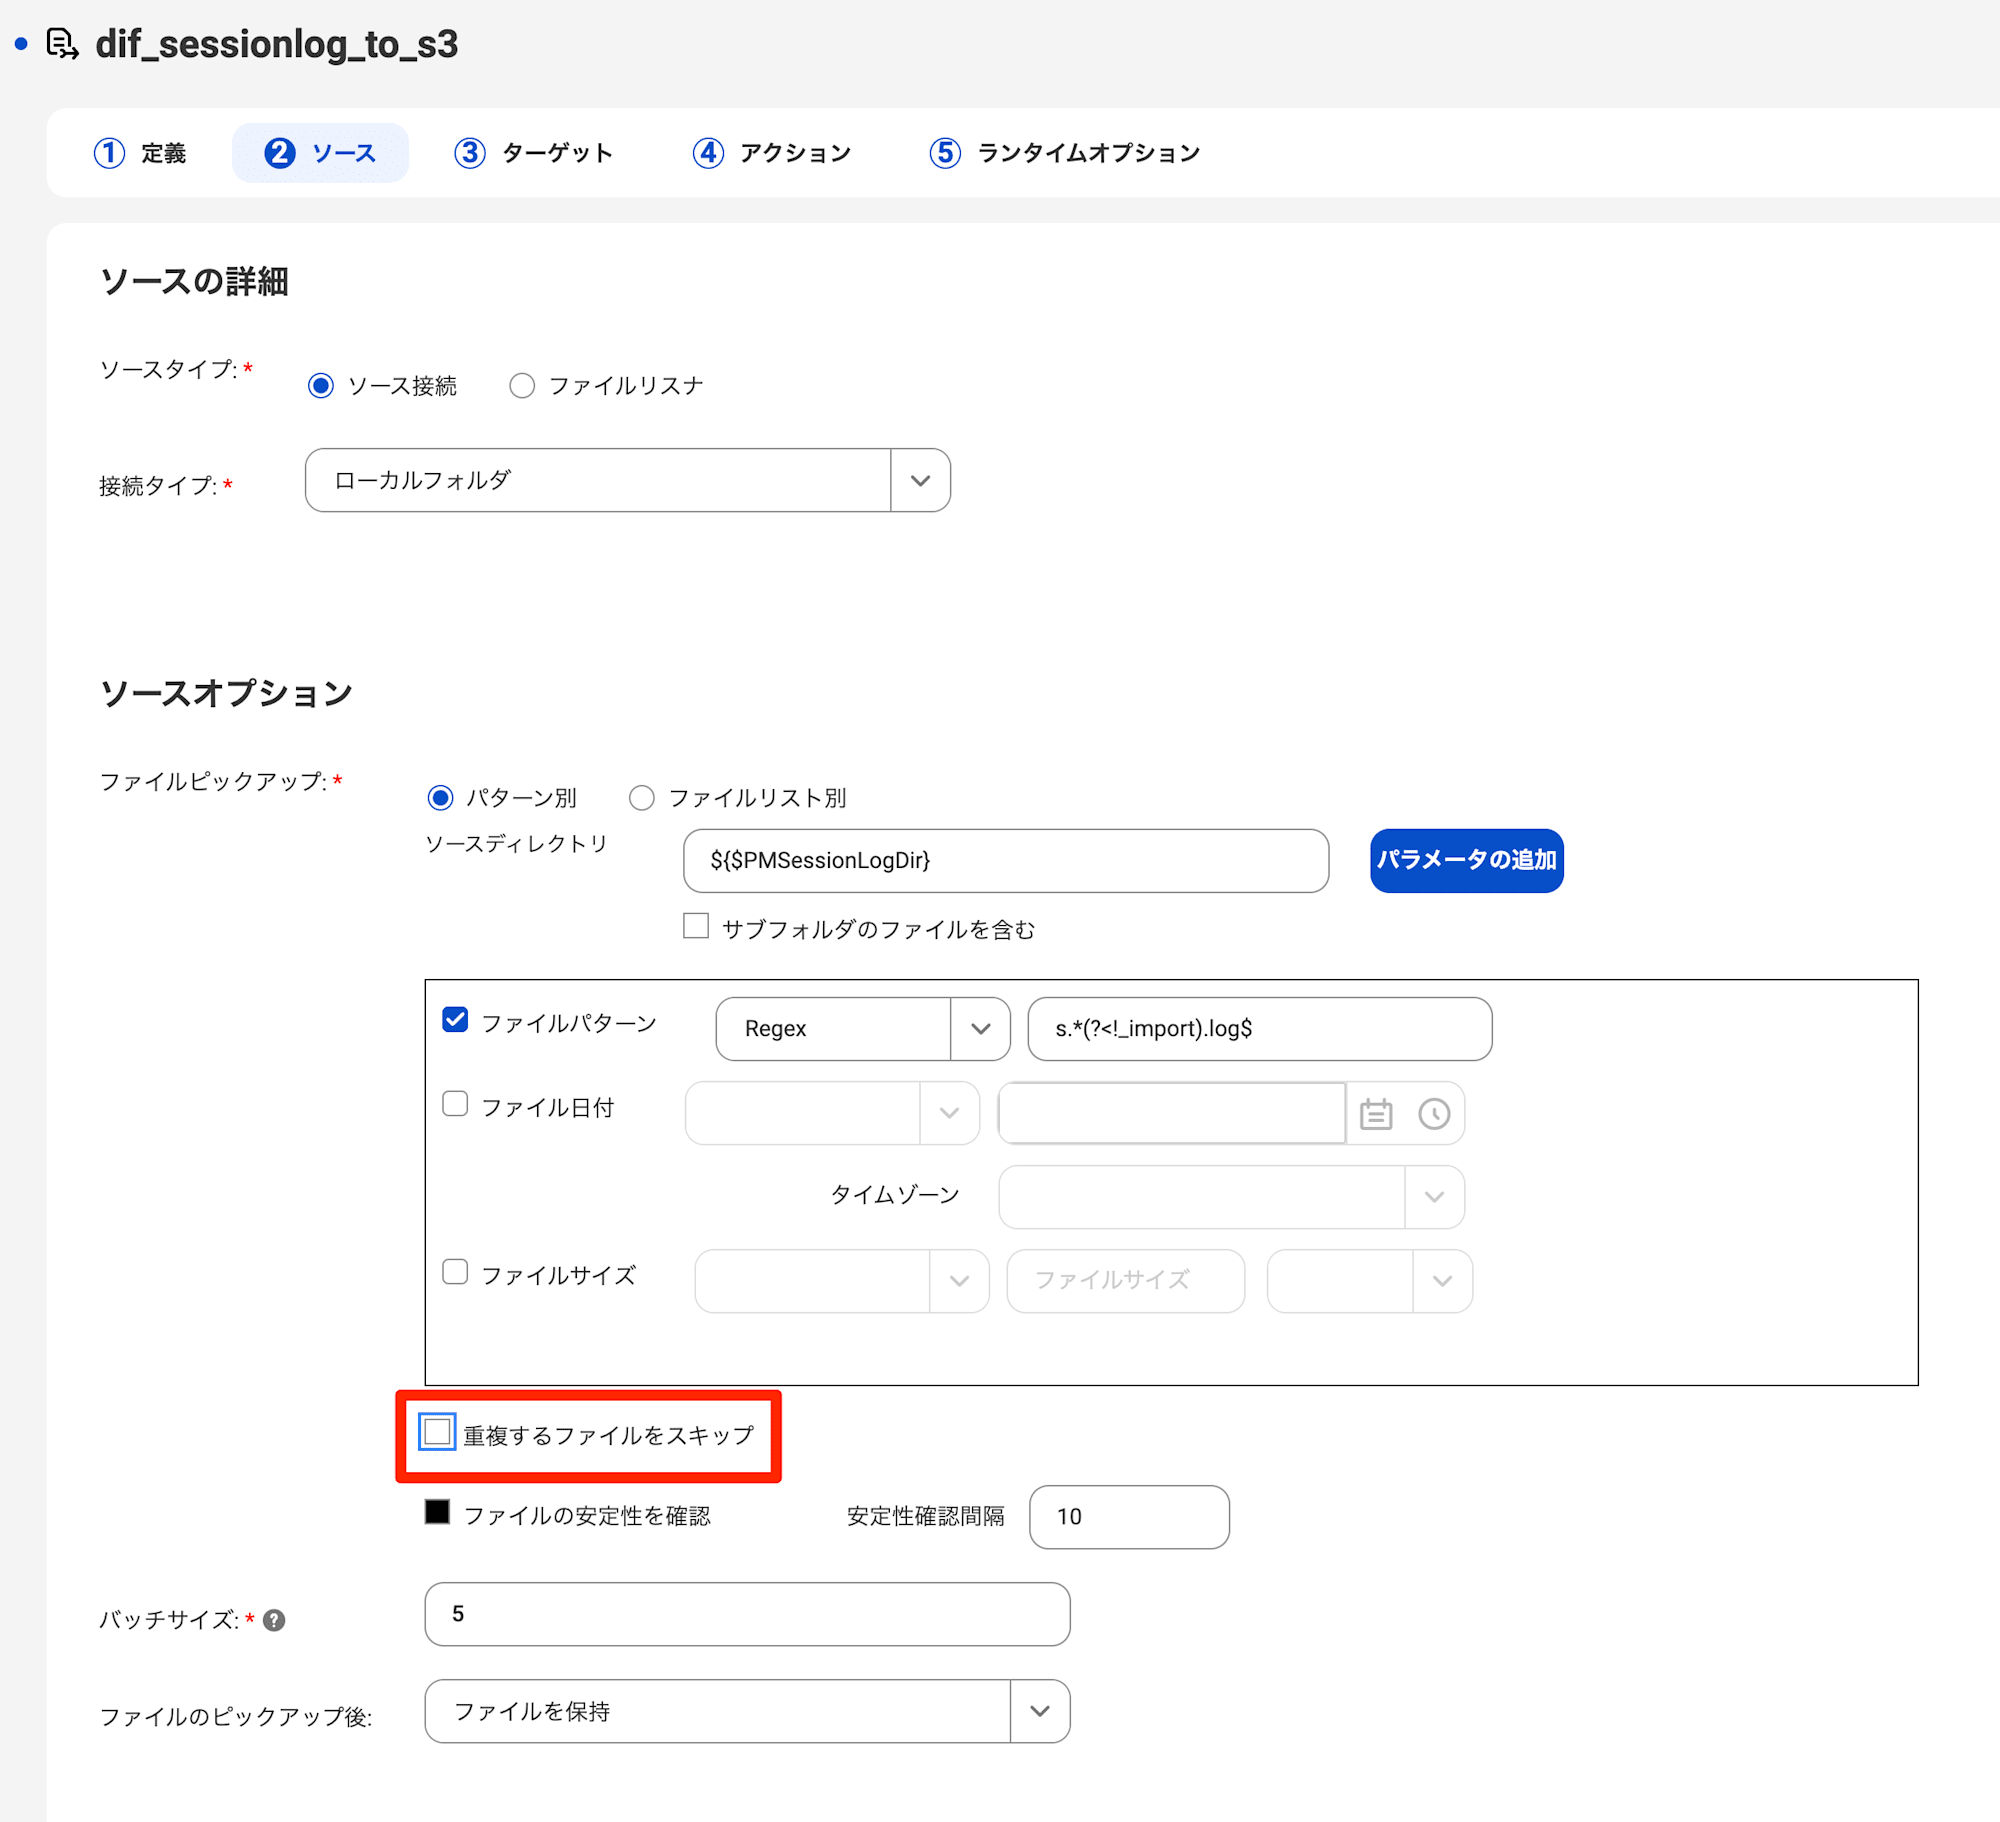Check 重複するファイルをスキップ checkbox
2000x1822 pixels.
pos(437,1432)
